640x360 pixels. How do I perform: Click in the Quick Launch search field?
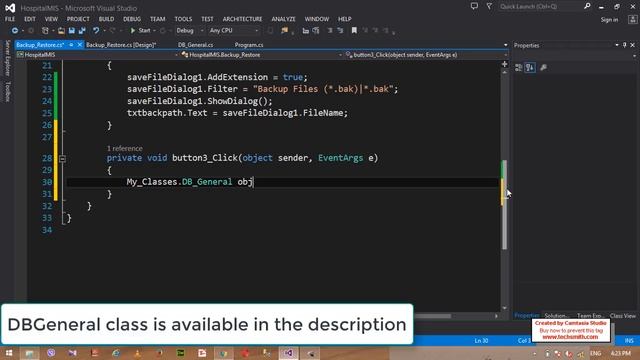(x=540, y=6)
